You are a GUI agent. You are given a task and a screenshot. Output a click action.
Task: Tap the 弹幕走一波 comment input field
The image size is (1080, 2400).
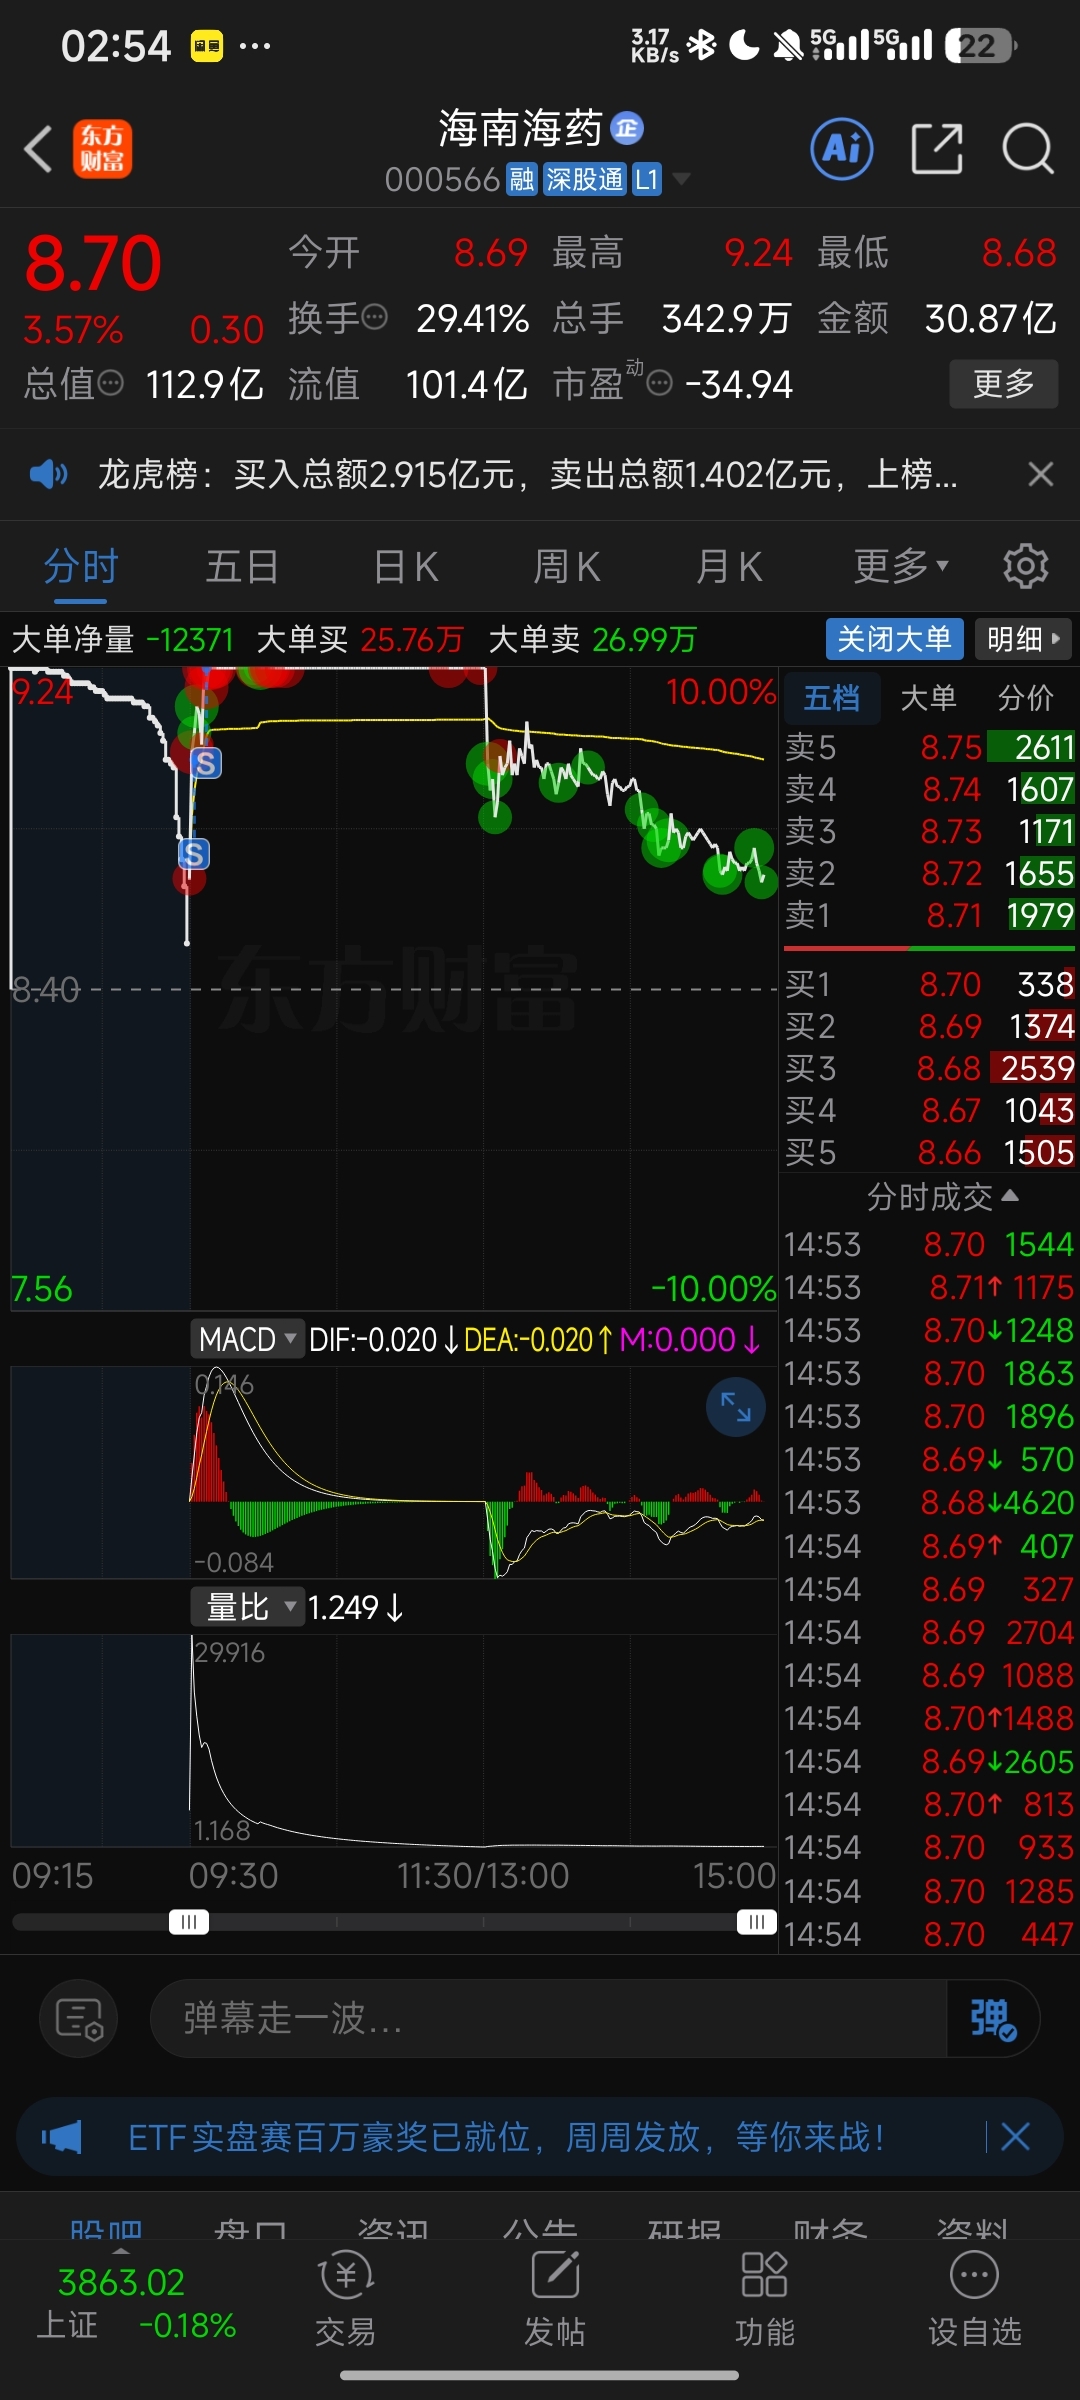(548, 2018)
